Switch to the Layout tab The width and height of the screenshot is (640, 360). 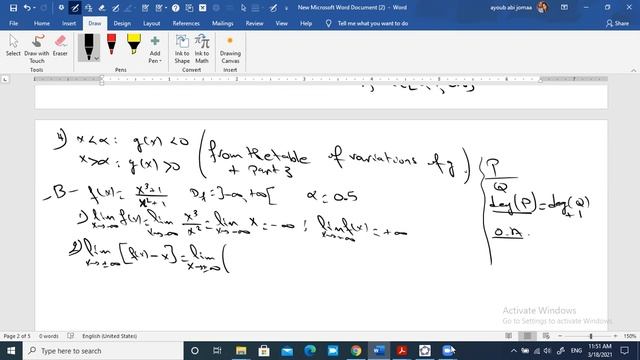[151, 24]
